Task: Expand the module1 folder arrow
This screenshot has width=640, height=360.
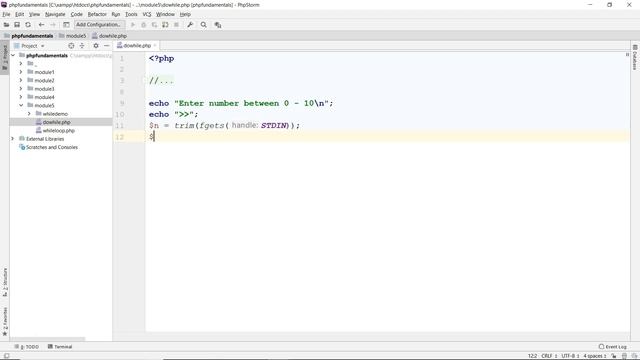Action: [21, 72]
